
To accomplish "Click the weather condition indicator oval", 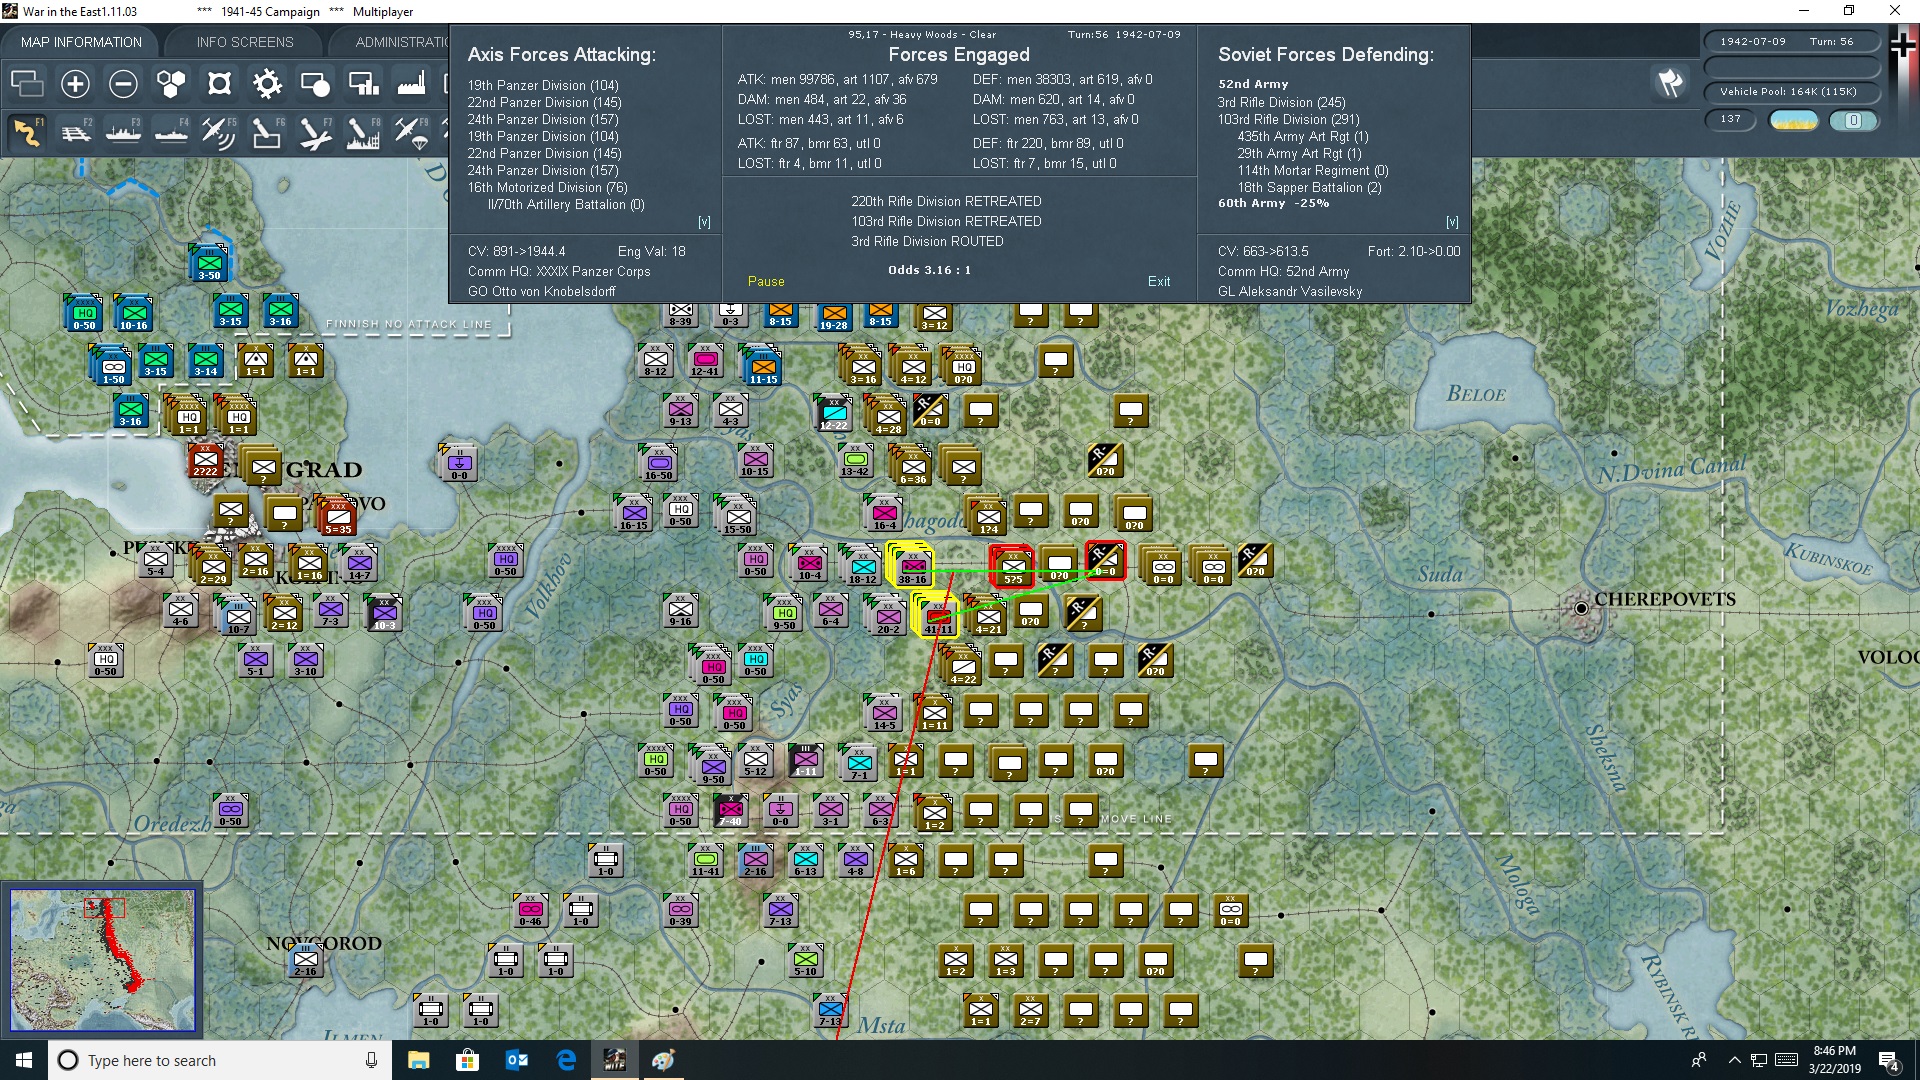I will (x=1793, y=119).
